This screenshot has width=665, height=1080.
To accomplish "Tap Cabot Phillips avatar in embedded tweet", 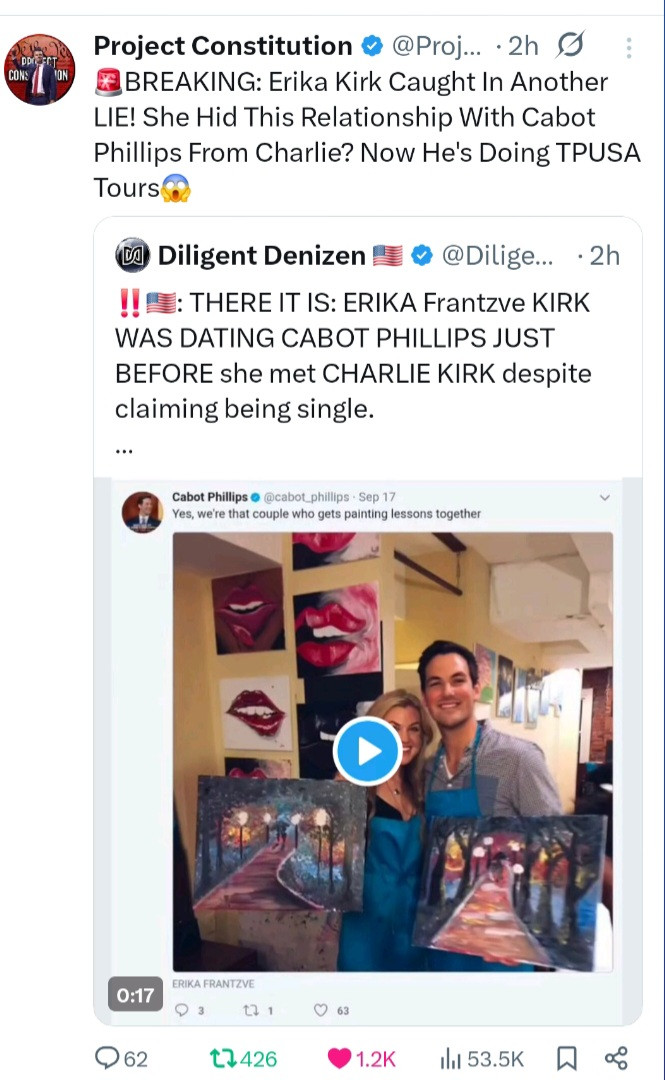I will coord(142,511).
